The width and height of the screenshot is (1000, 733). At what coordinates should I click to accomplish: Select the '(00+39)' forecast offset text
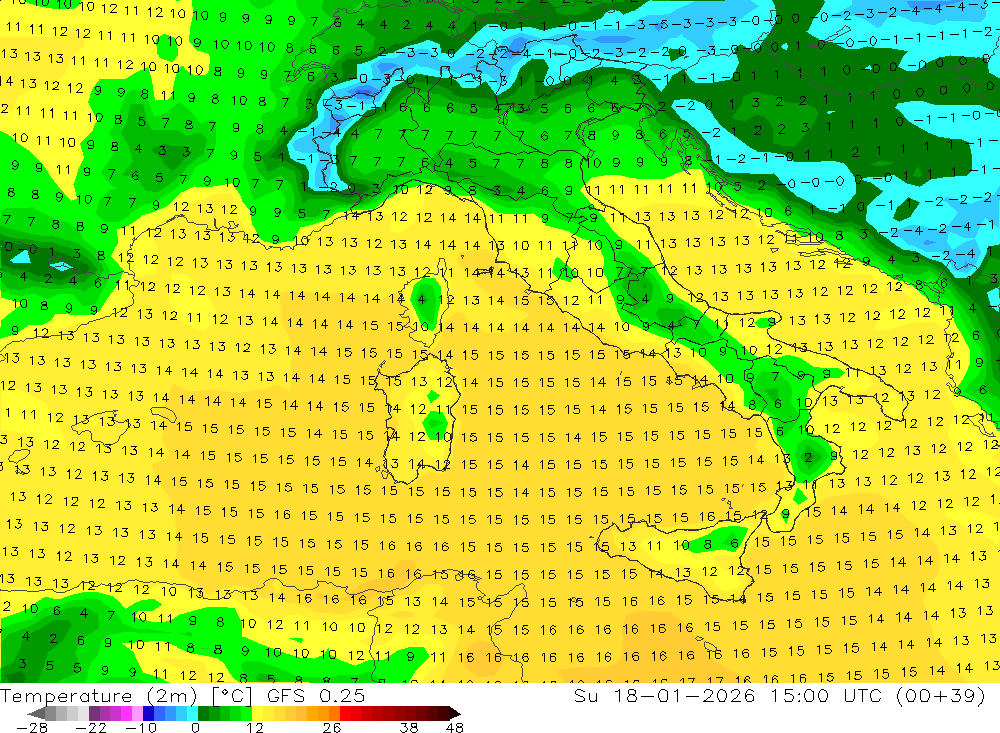942,696
